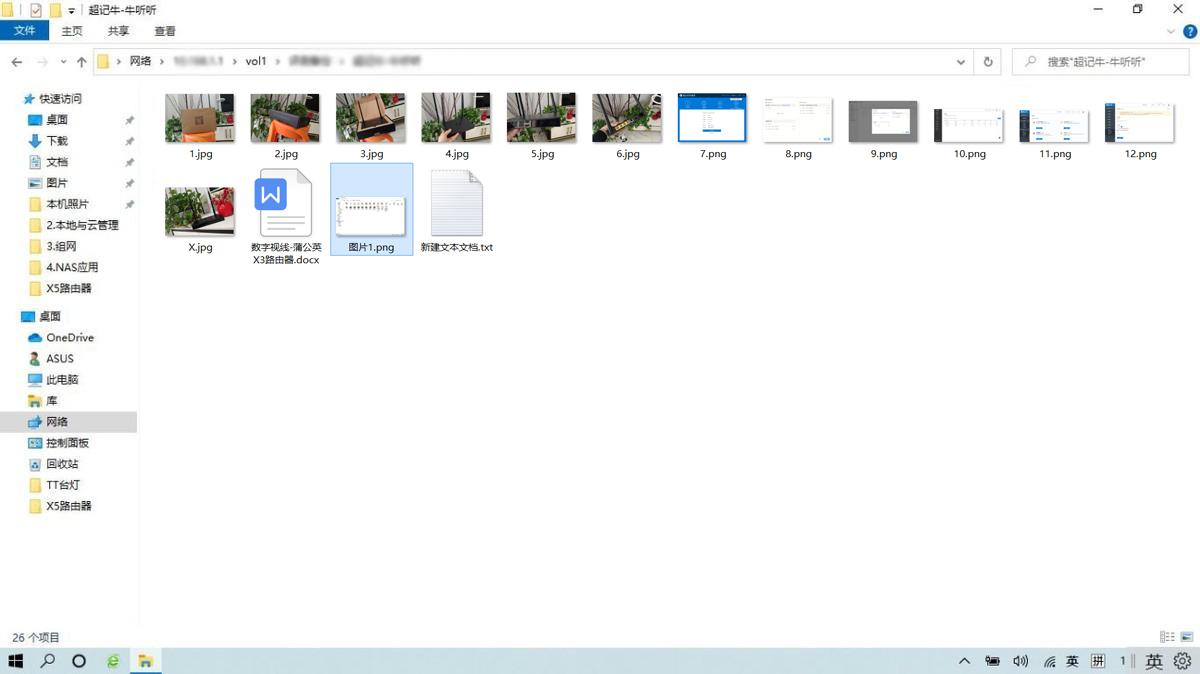Viewport: 1200px width, 674px height.
Task: Show hidden system tray icons
Action: tap(964, 661)
